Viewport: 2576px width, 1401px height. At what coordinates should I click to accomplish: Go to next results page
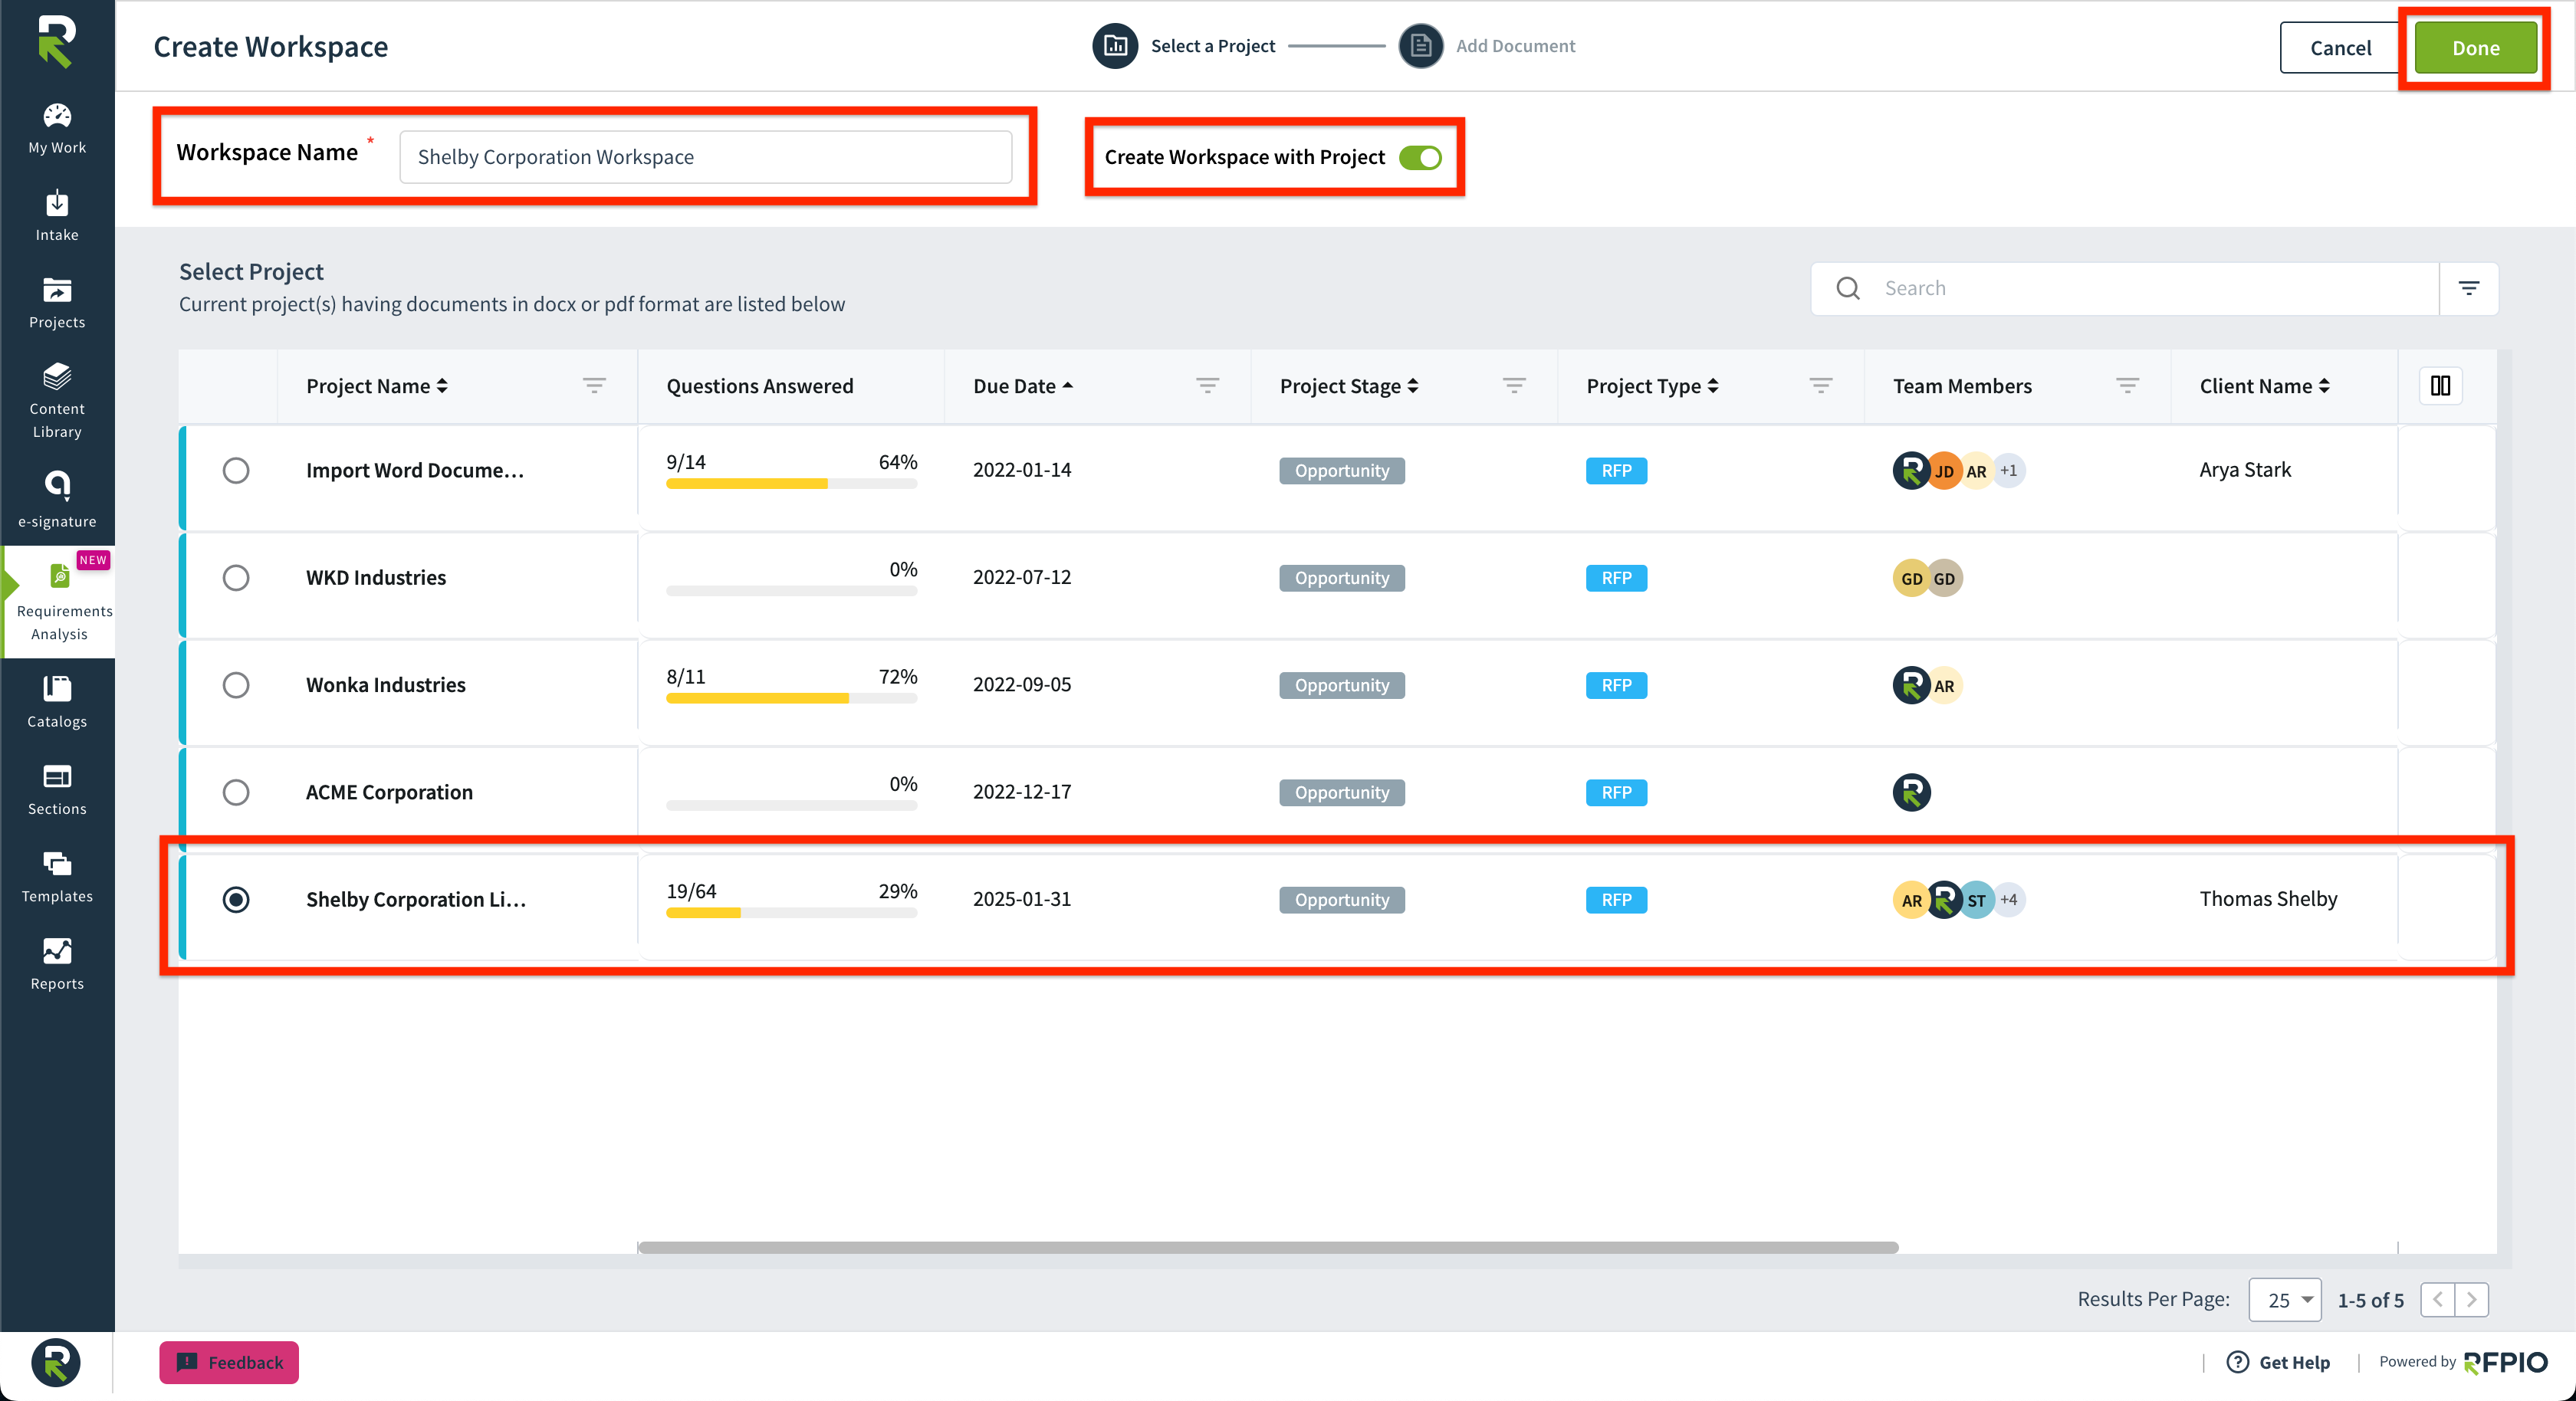pos(2472,1300)
